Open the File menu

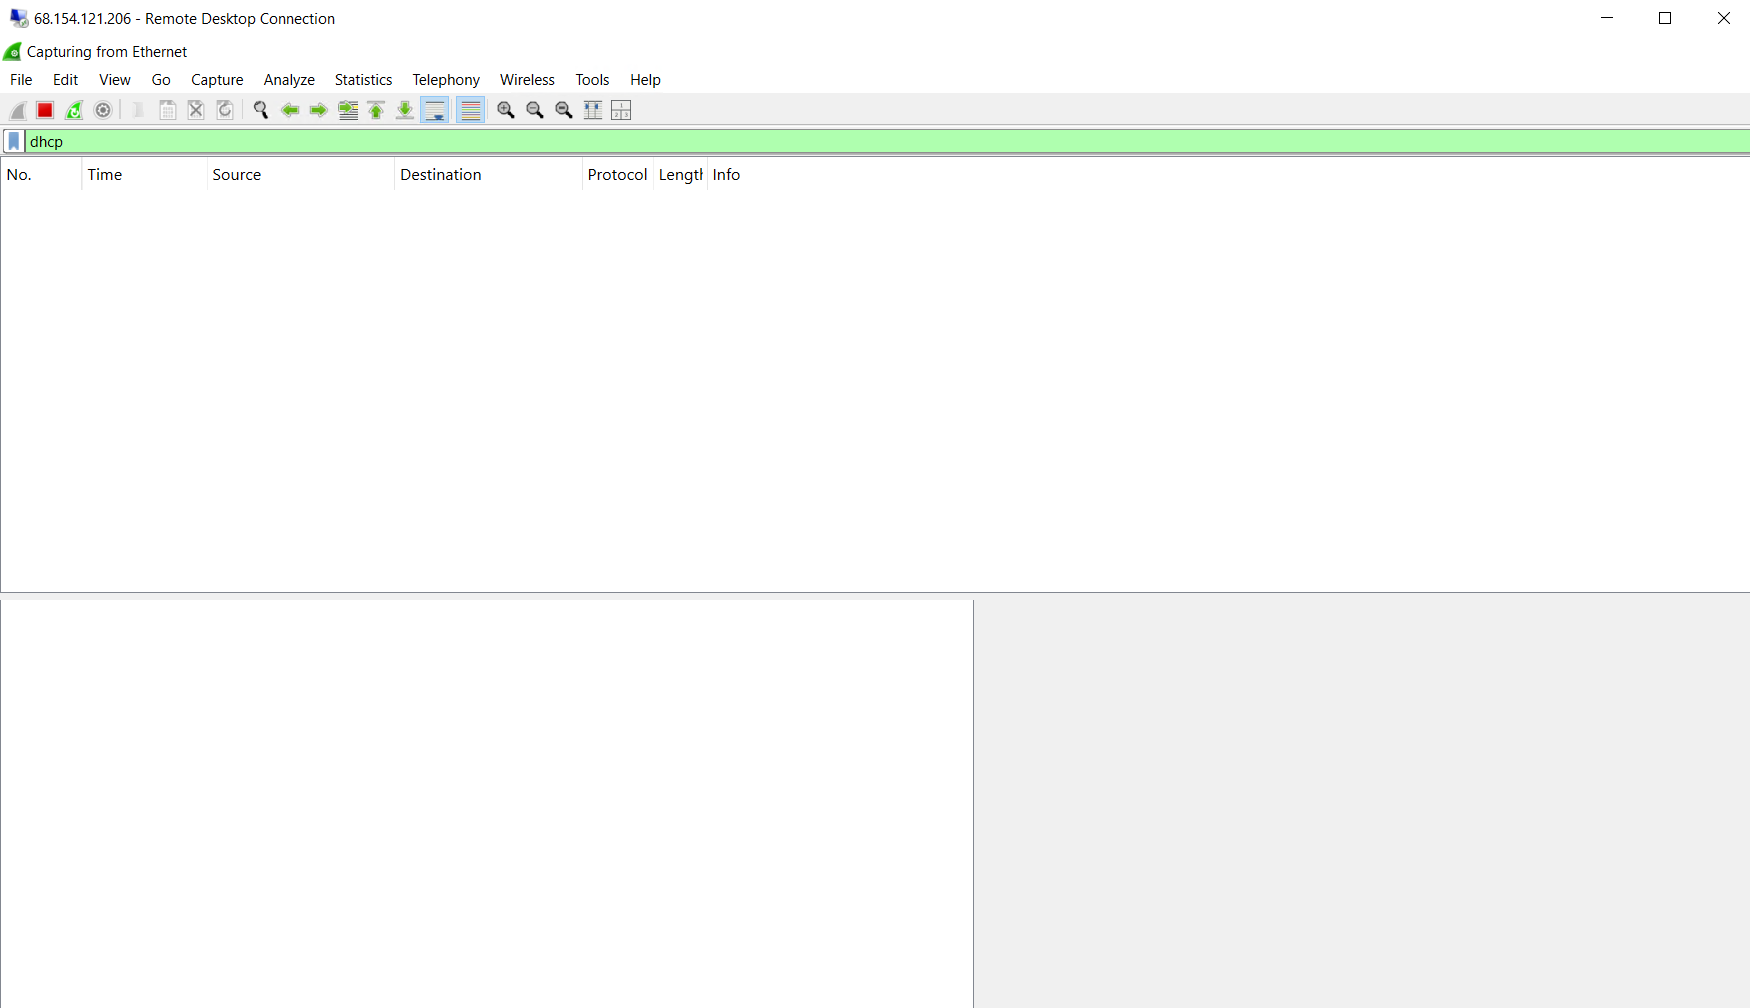point(21,80)
